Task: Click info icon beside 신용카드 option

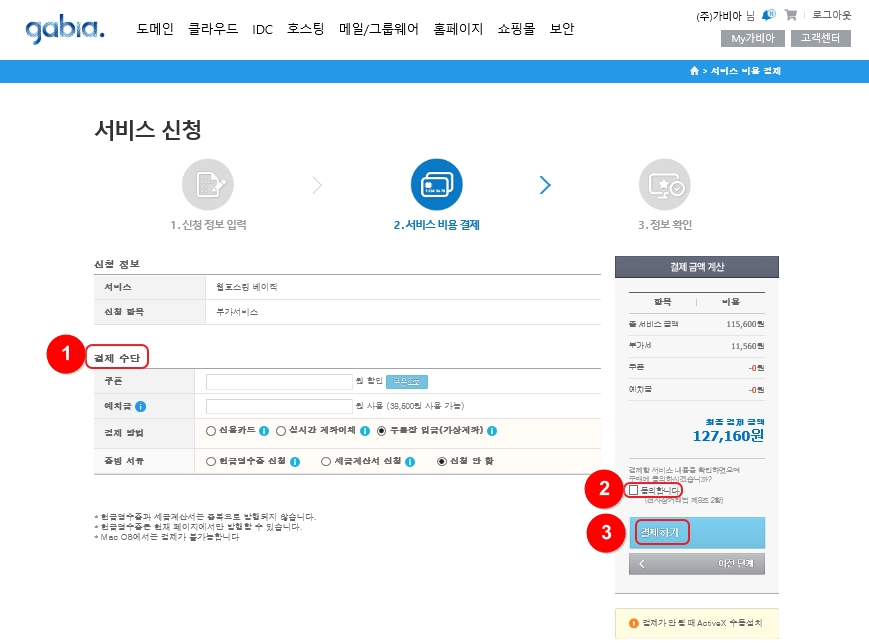Action: (x=264, y=432)
